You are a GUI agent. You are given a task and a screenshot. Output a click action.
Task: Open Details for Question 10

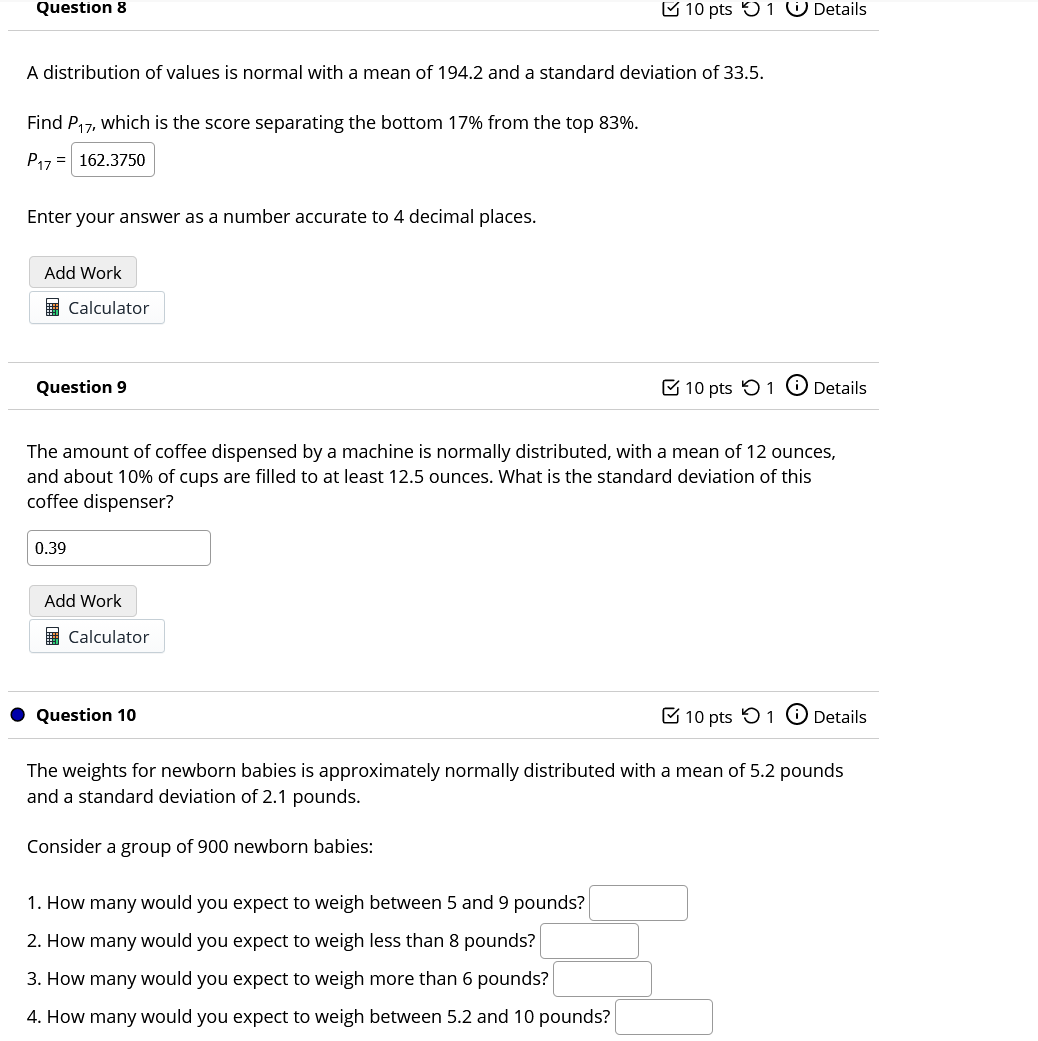coord(840,717)
